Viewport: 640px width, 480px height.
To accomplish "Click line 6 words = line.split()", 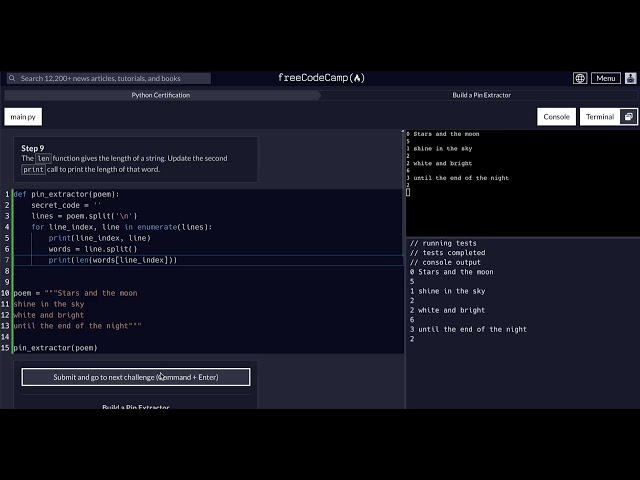I will point(93,249).
